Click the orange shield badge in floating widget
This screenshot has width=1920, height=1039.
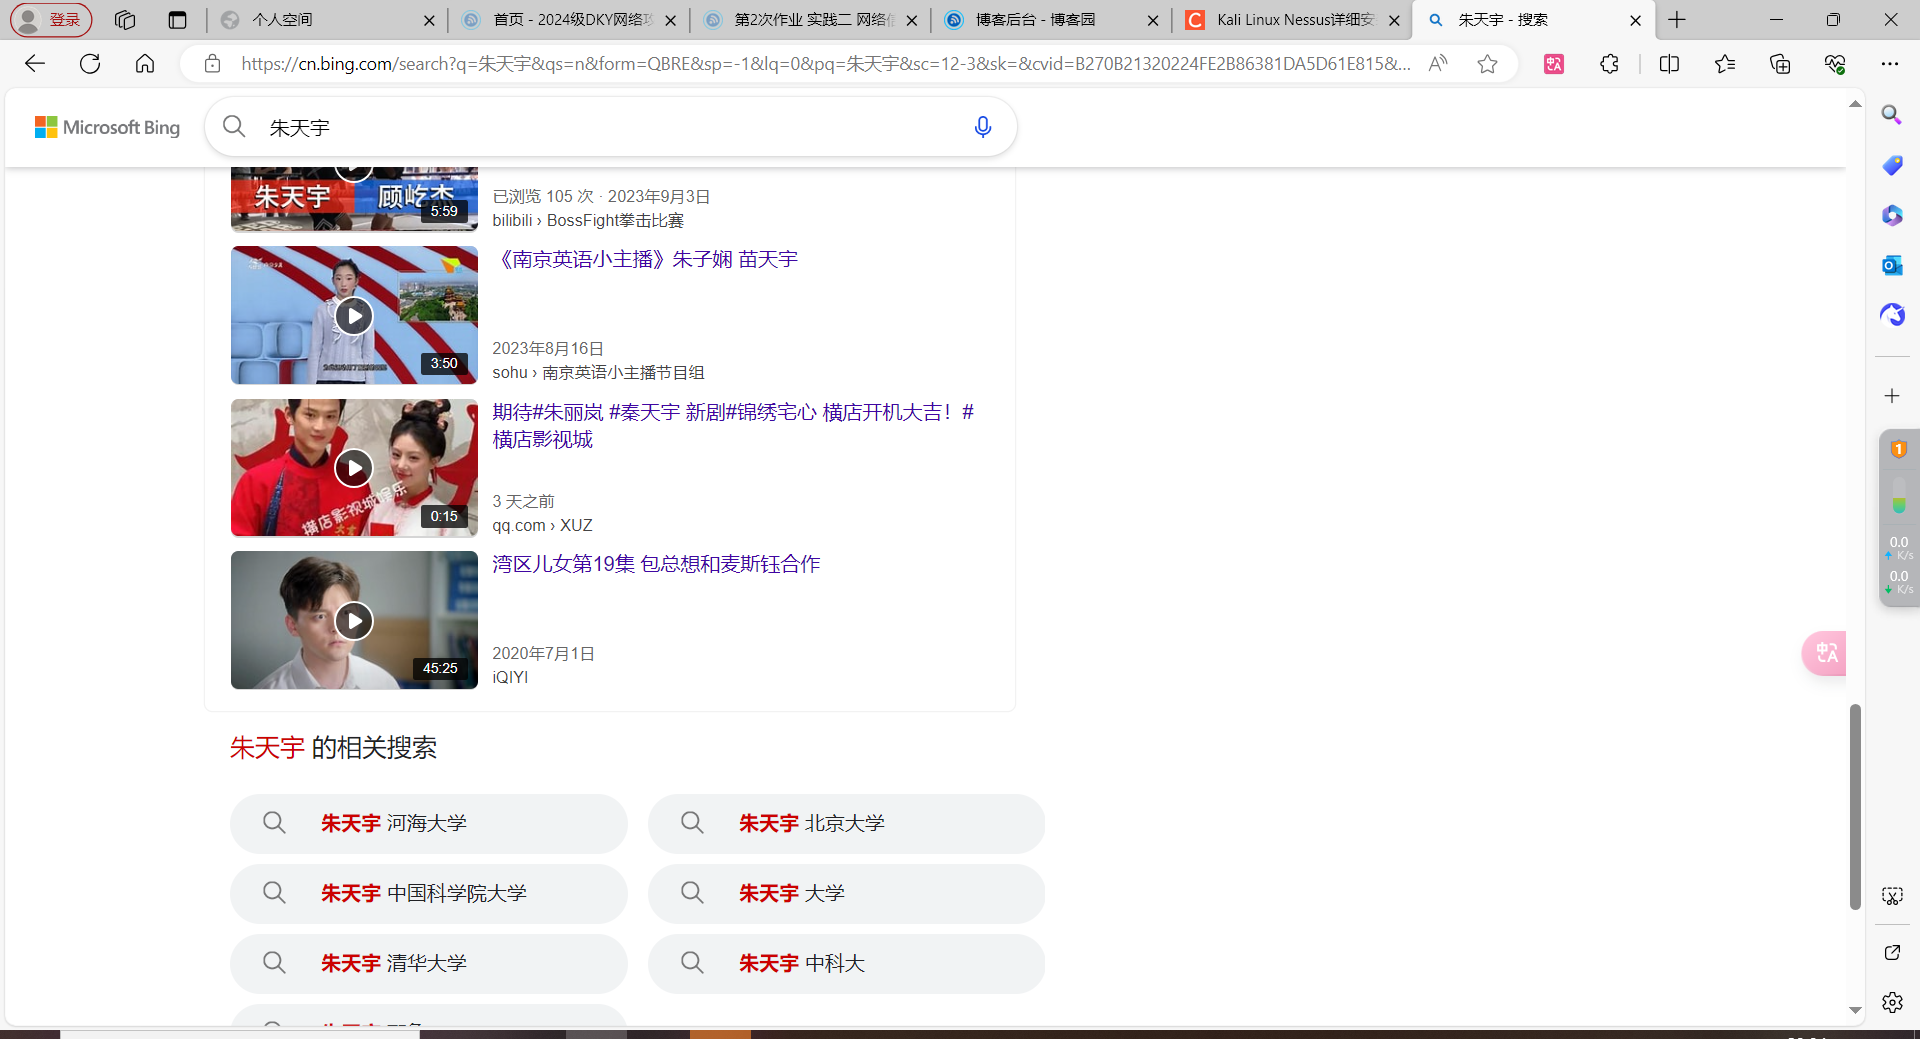(x=1898, y=450)
